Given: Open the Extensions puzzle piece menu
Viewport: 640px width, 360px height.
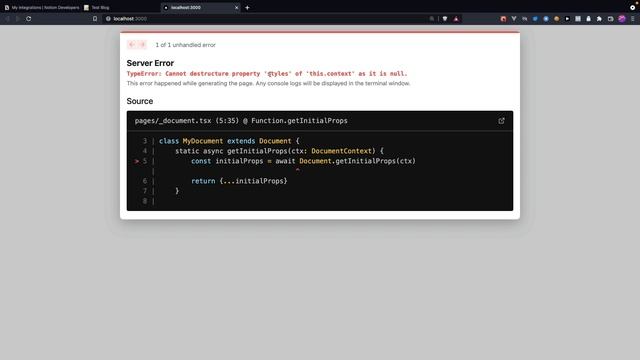Looking at the screenshot, I should [x=599, y=19].
